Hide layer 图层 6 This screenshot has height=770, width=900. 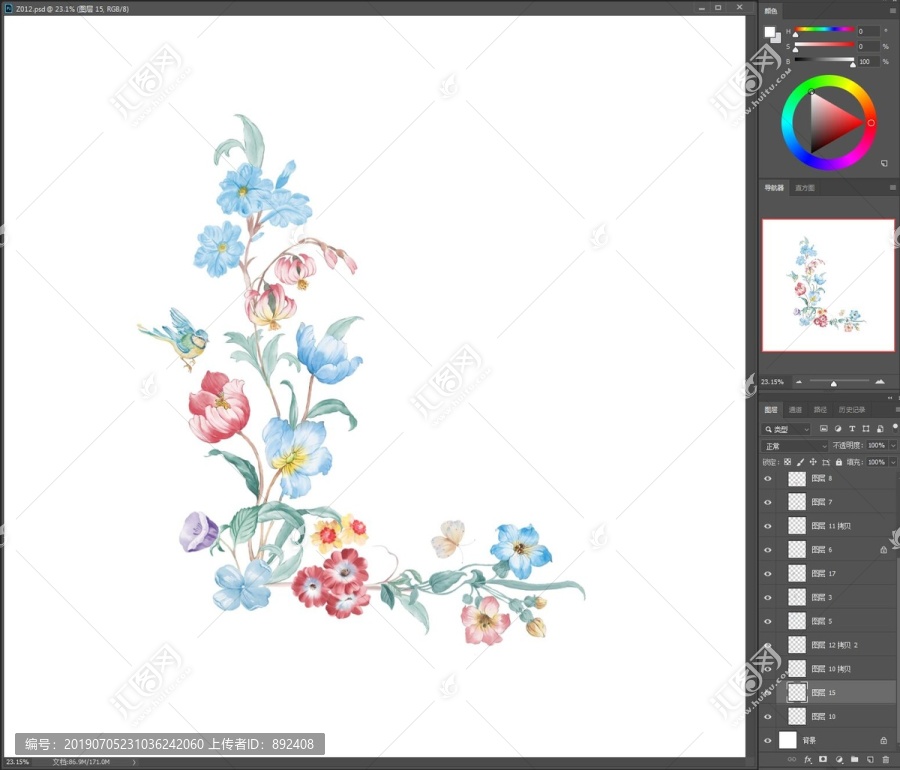(x=768, y=550)
